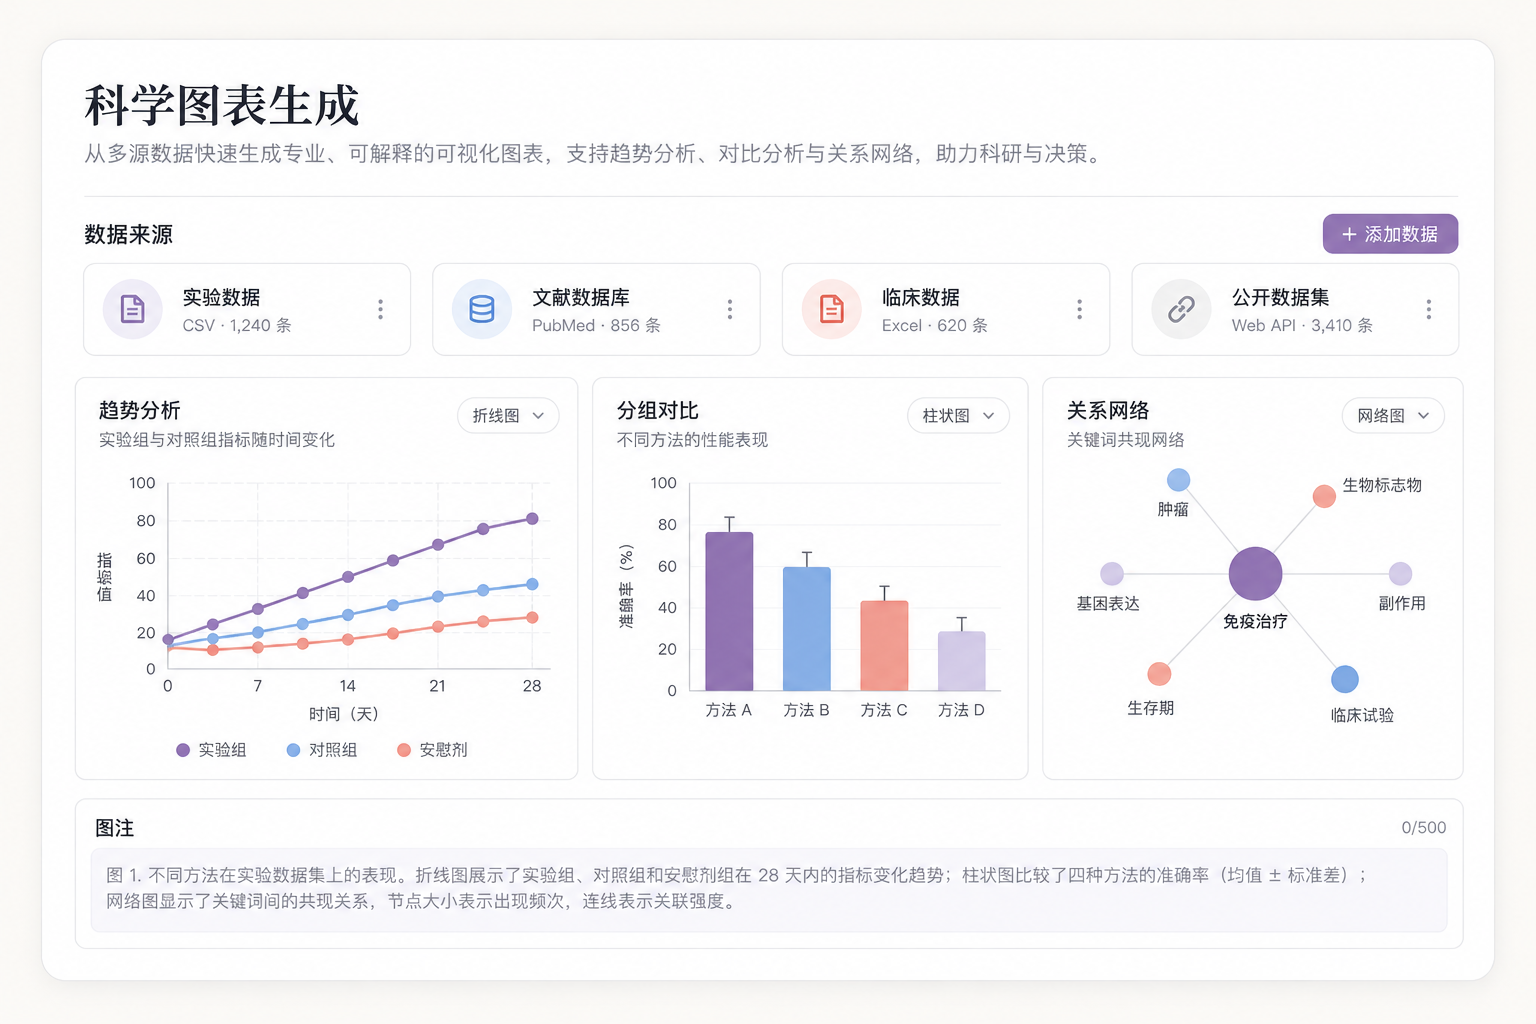Click the 公开数据集 link icon
The height and width of the screenshot is (1024, 1536).
(x=1181, y=309)
